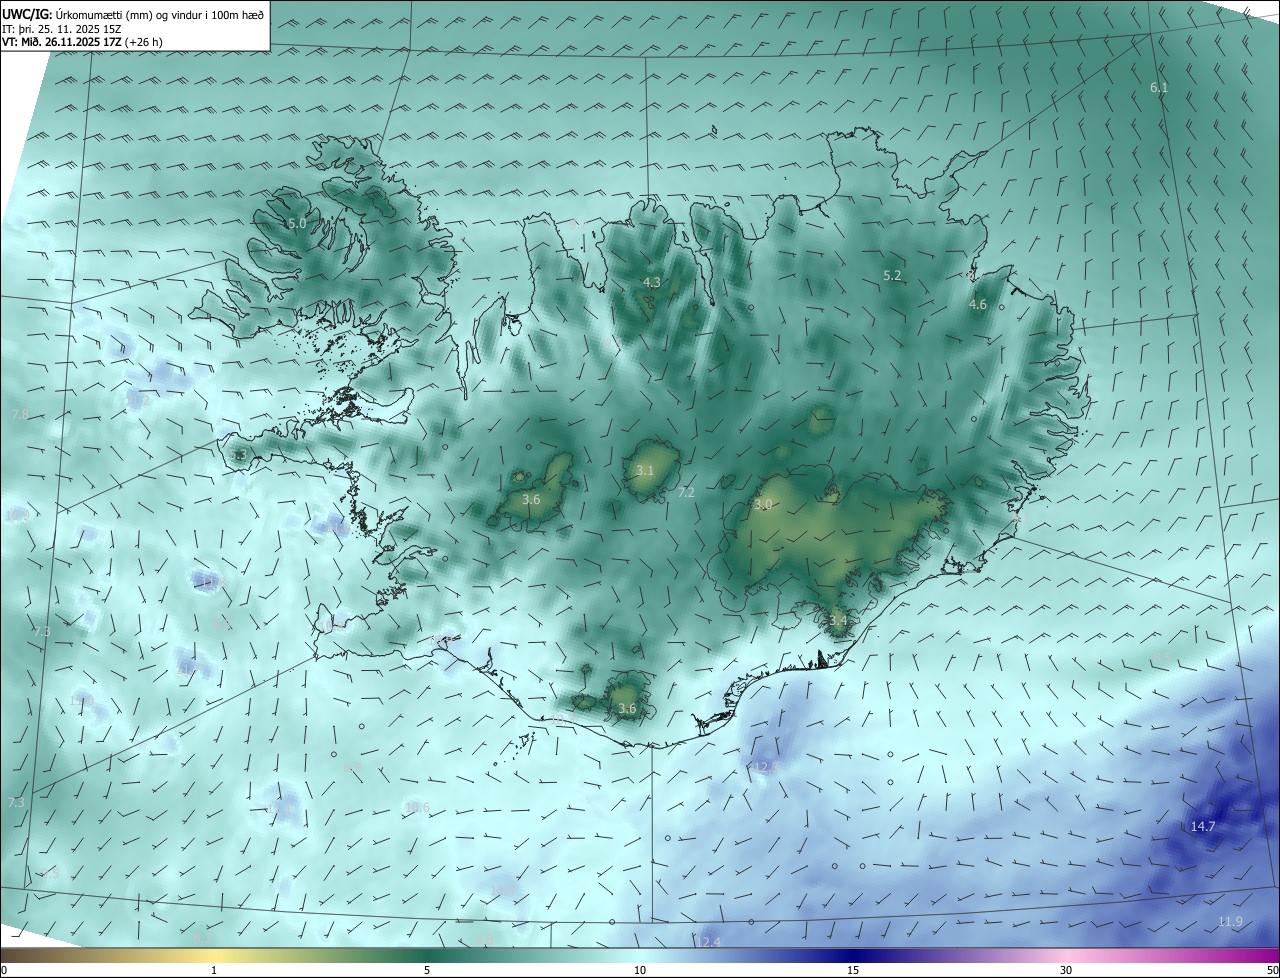Click the 3.4 value near the south coast
Screen dimensions: 1280x978
point(838,621)
